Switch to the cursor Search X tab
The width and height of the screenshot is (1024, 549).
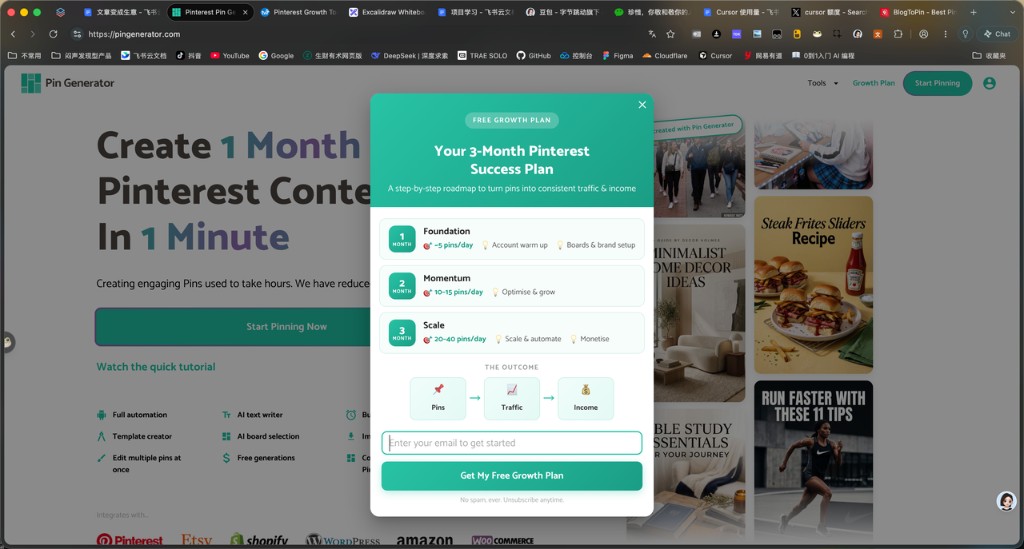coord(829,12)
